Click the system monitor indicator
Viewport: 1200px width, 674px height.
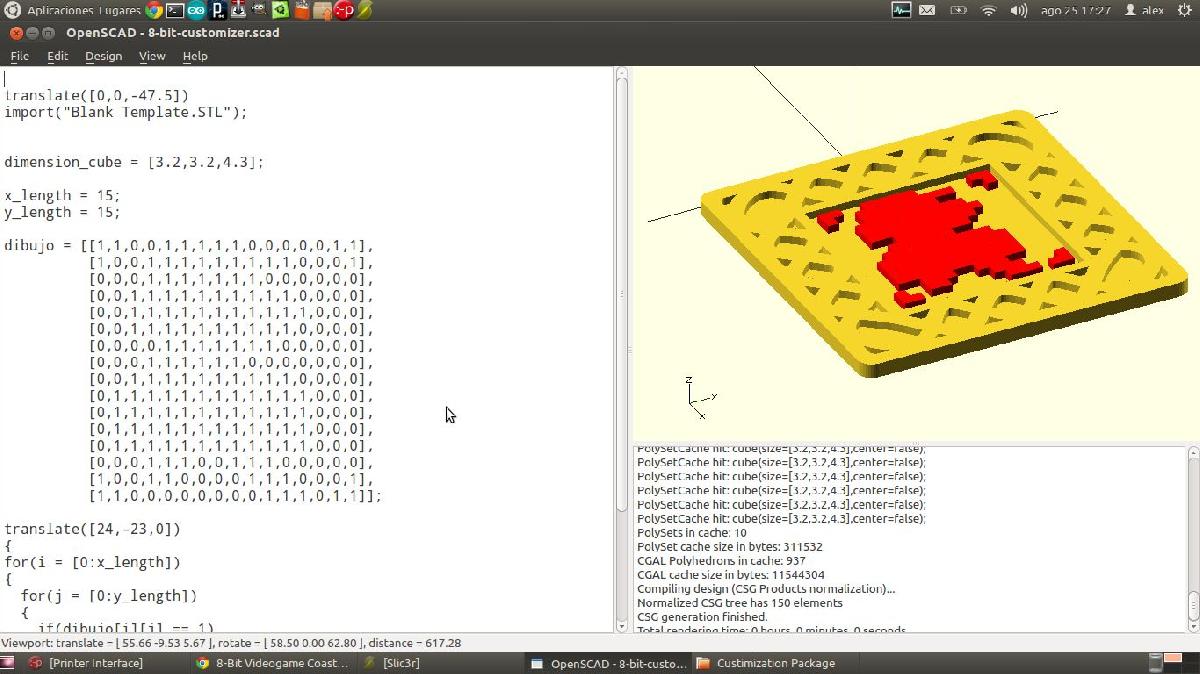coord(900,10)
